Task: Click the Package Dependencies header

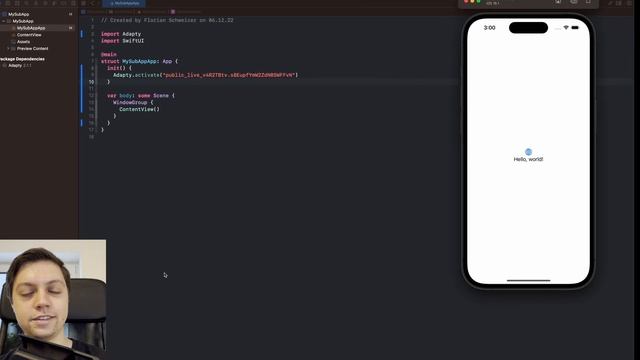Action: pyautogui.click(x=22, y=59)
